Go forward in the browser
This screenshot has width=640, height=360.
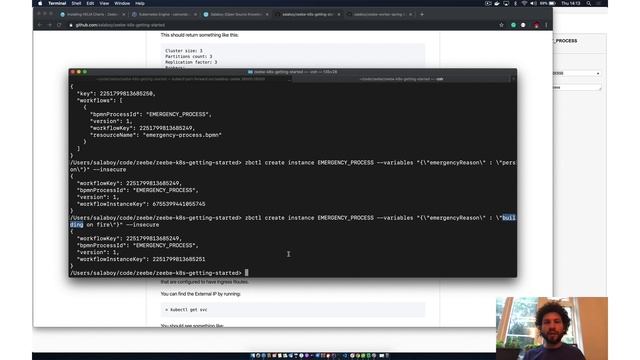49,25
